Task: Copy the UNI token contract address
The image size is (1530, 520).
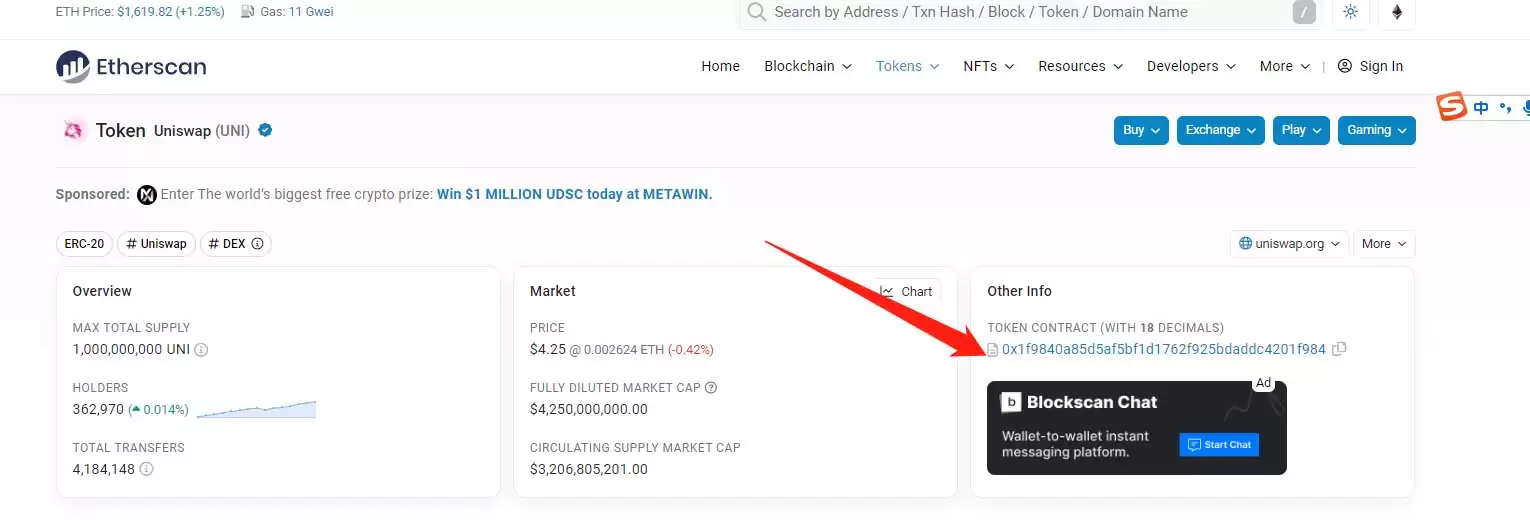Action: coord(1340,349)
